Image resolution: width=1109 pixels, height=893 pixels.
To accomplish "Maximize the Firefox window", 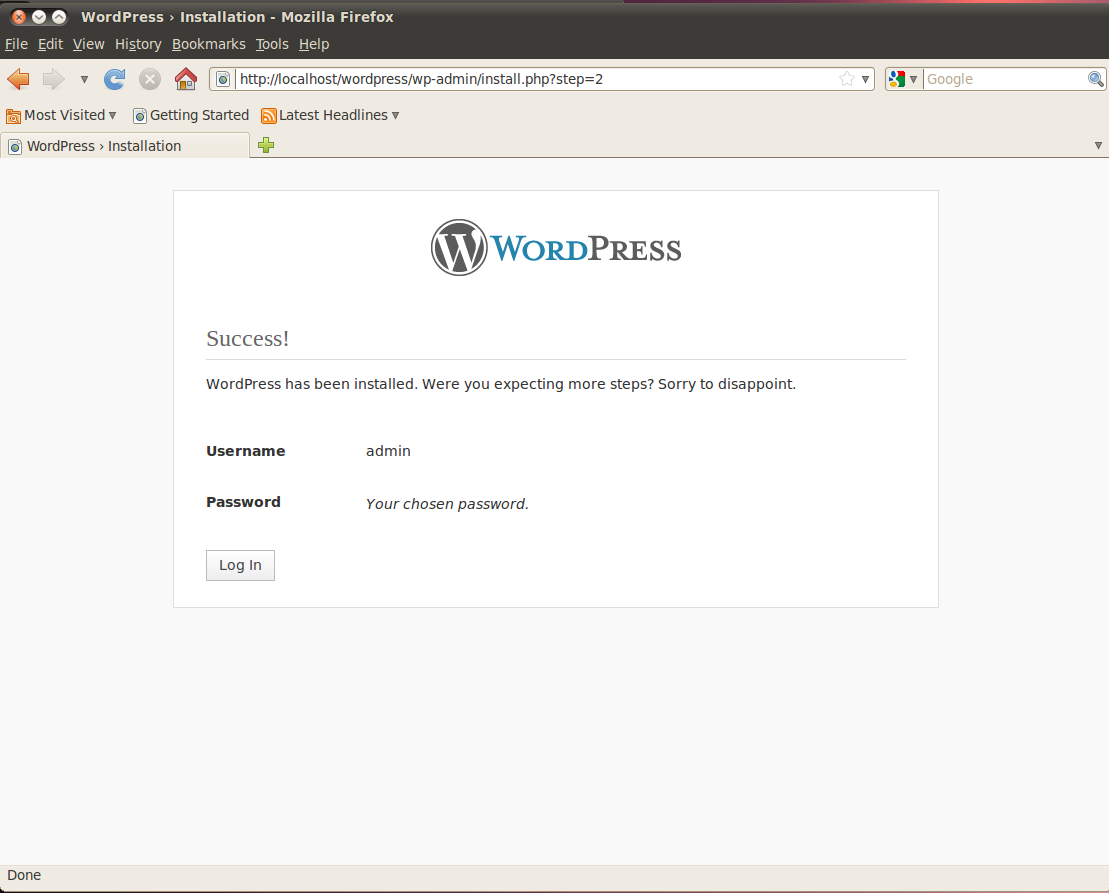I will 59,17.
